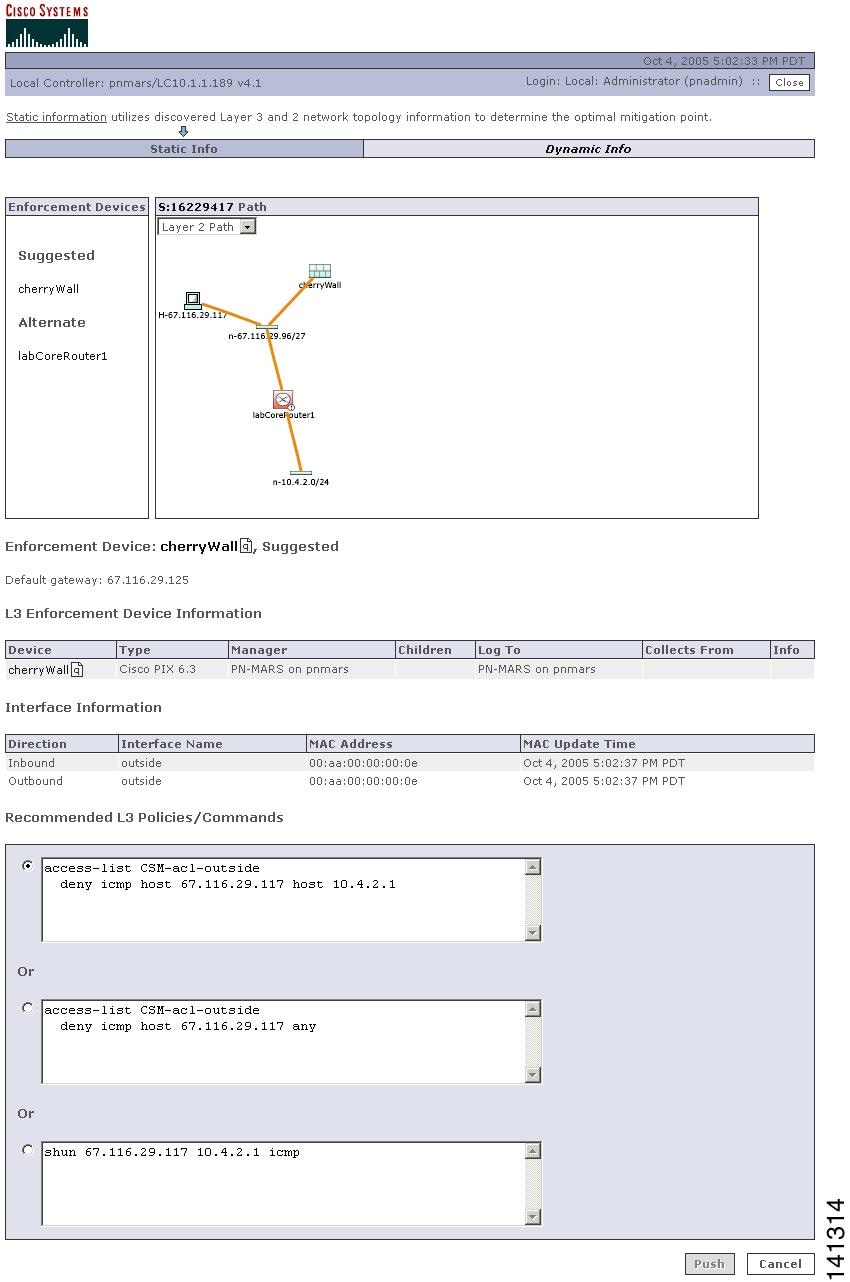Screen dimensions: 850x1282
Task: Click the Direction column header
Action: 61,744
